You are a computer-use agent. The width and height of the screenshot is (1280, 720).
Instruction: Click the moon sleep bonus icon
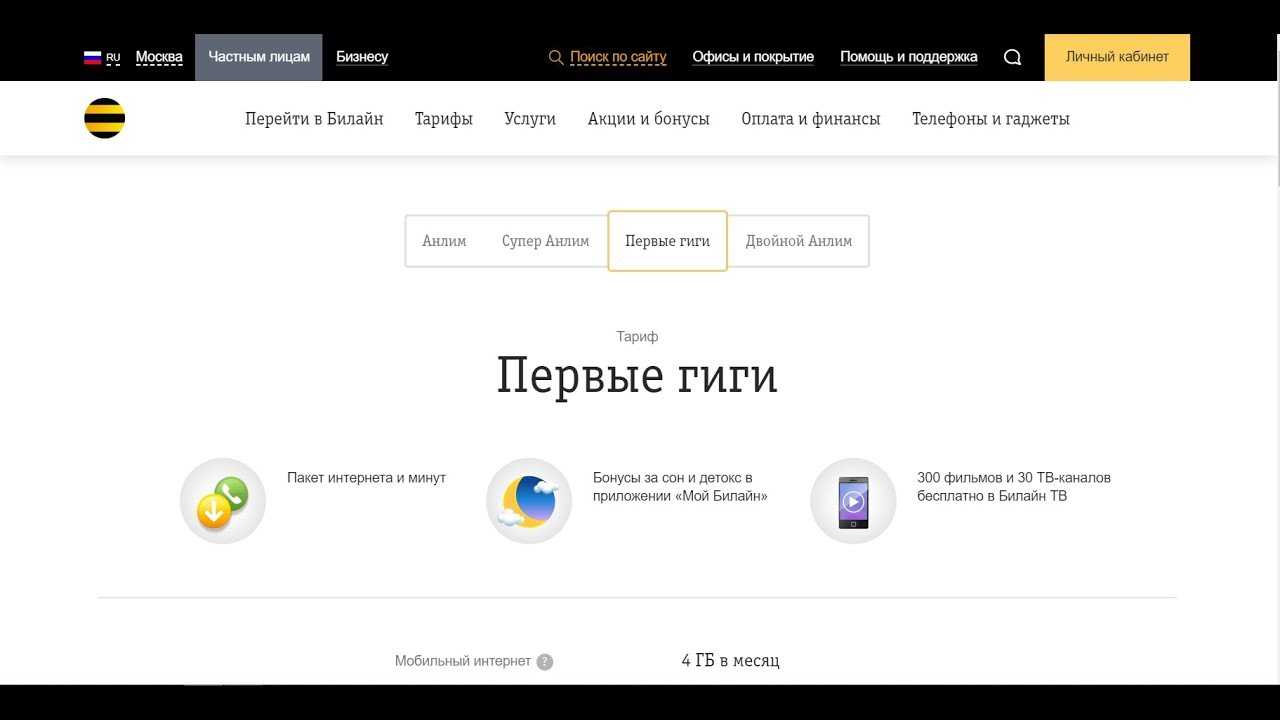[x=528, y=501]
